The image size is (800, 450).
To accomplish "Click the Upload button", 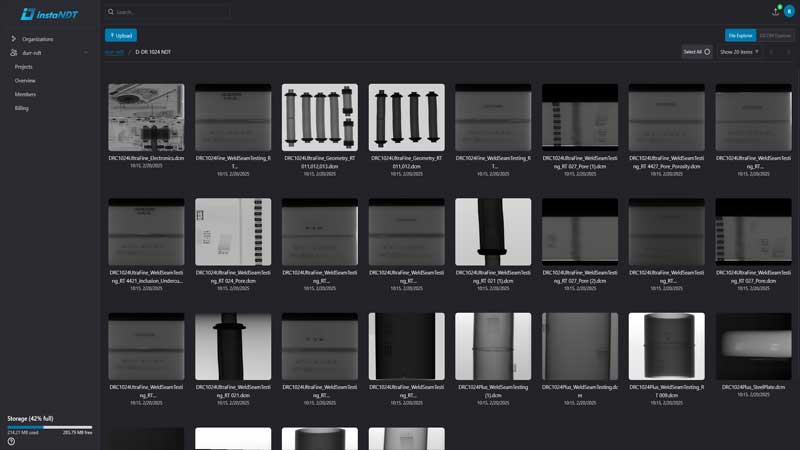I will [121, 35].
